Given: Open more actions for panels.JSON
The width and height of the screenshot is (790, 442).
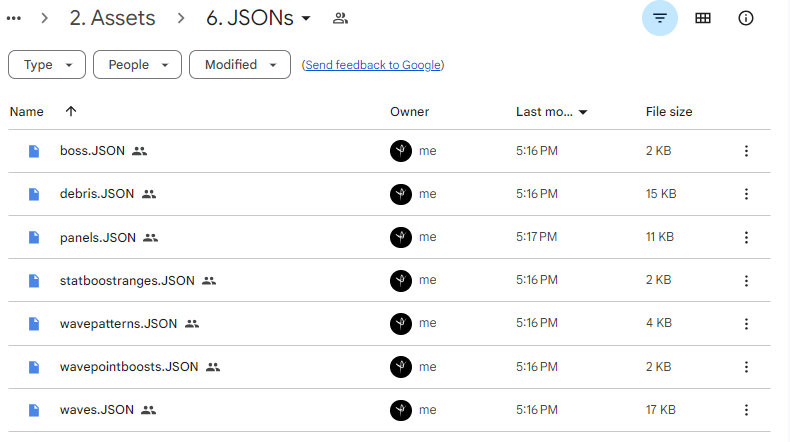Looking at the screenshot, I should coord(746,237).
